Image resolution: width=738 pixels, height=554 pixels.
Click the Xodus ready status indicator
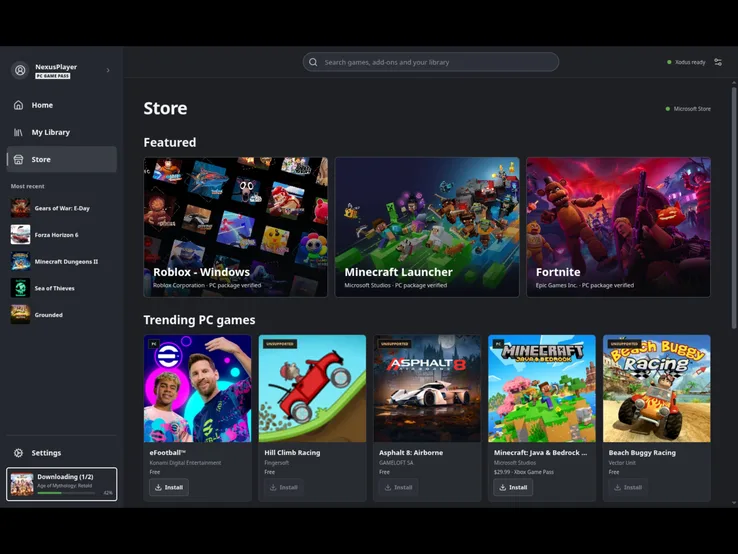tap(686, 62)
